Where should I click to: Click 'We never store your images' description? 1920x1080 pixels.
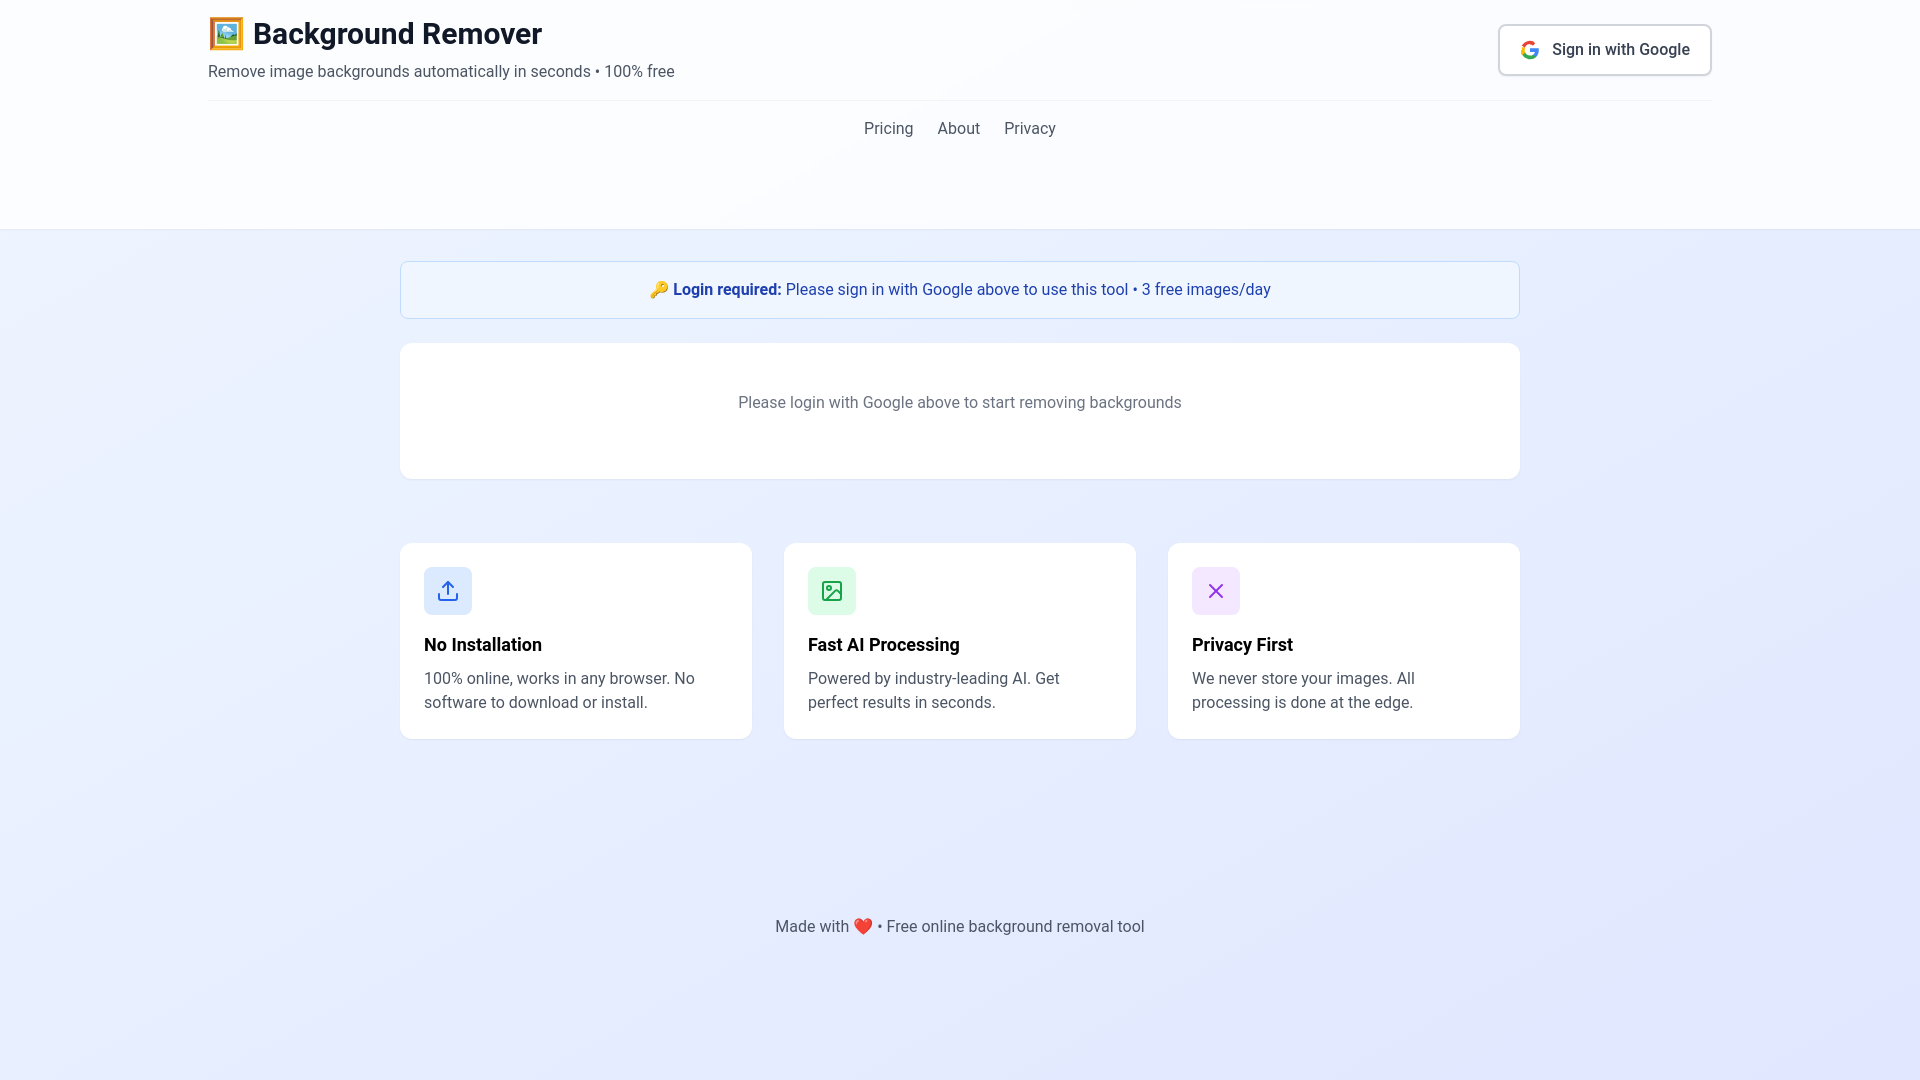point(1303,690)
